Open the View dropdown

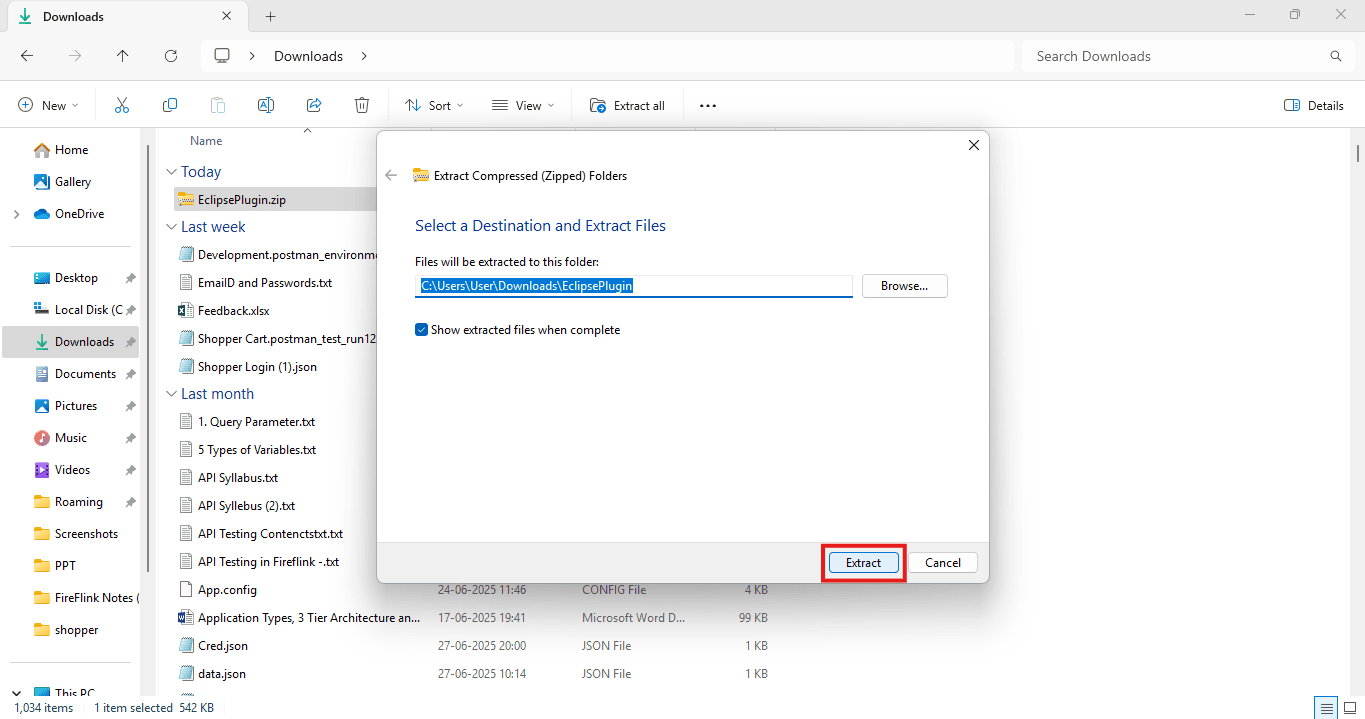[x=523, y=105]
